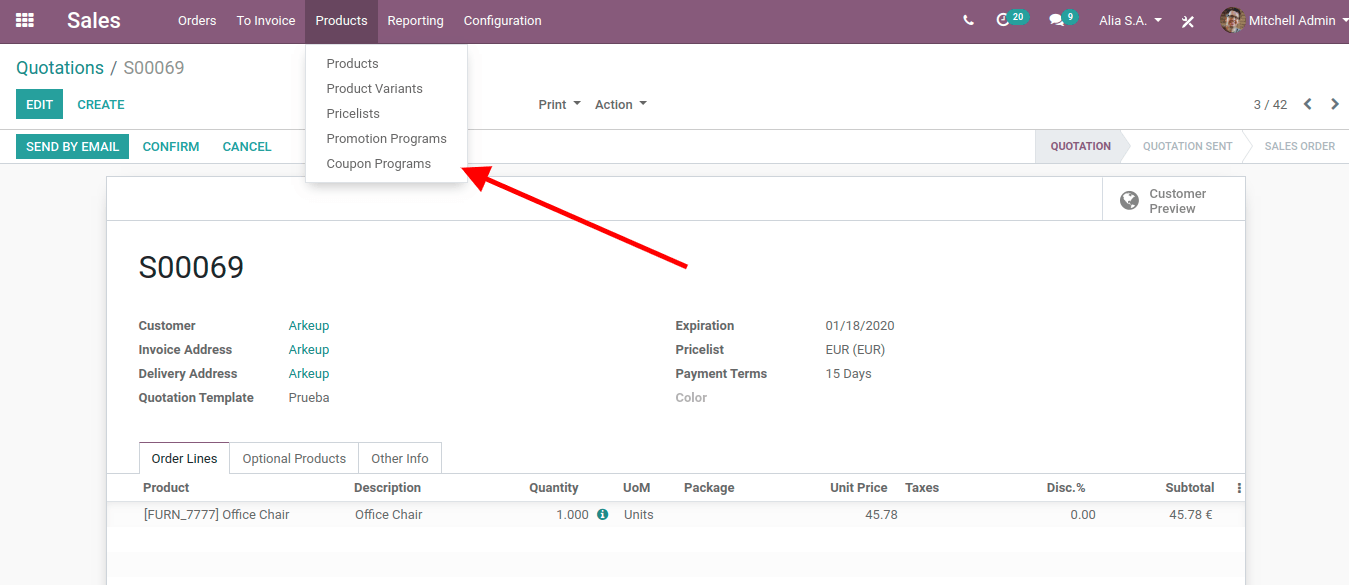Screen dimensions: 1349x585
Task: Go to next record arrow
Action: click(1335, 104)
